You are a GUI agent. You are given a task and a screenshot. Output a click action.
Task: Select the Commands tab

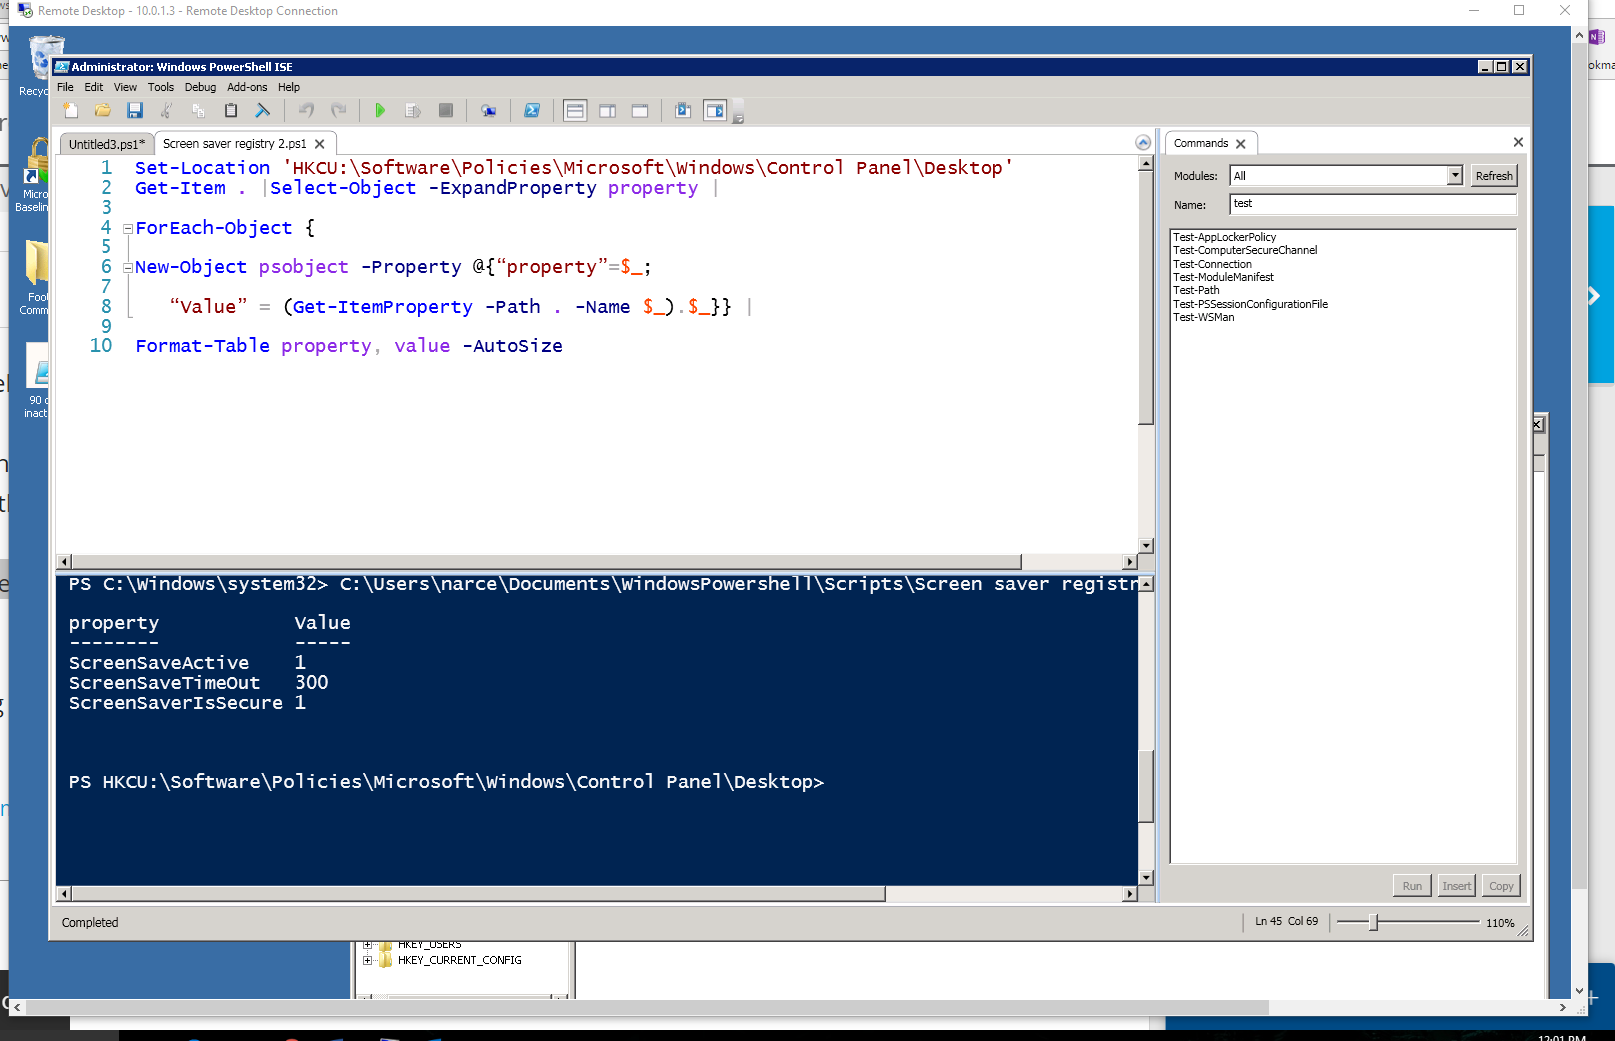click(1201, 143)
